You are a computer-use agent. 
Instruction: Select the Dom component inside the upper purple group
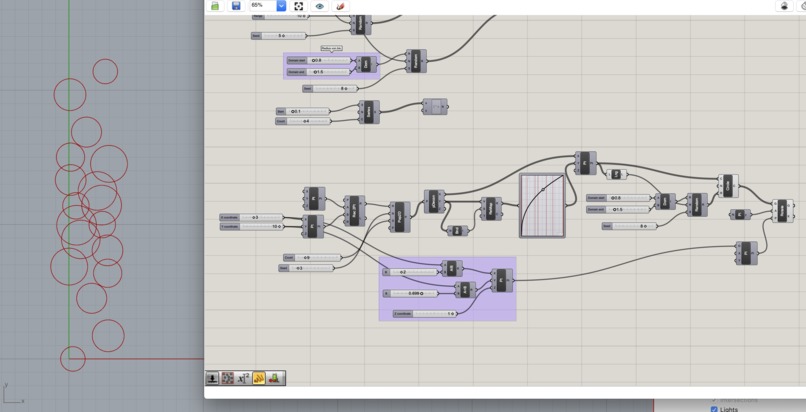[x=366, y=65]
